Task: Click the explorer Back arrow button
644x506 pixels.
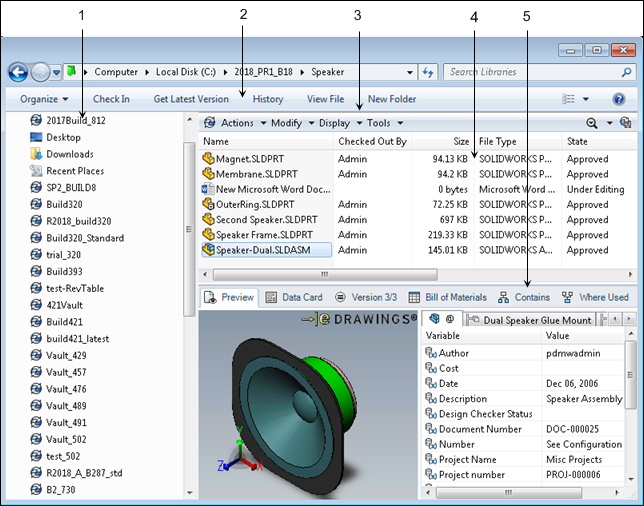Action: click(x=18, y=72)
